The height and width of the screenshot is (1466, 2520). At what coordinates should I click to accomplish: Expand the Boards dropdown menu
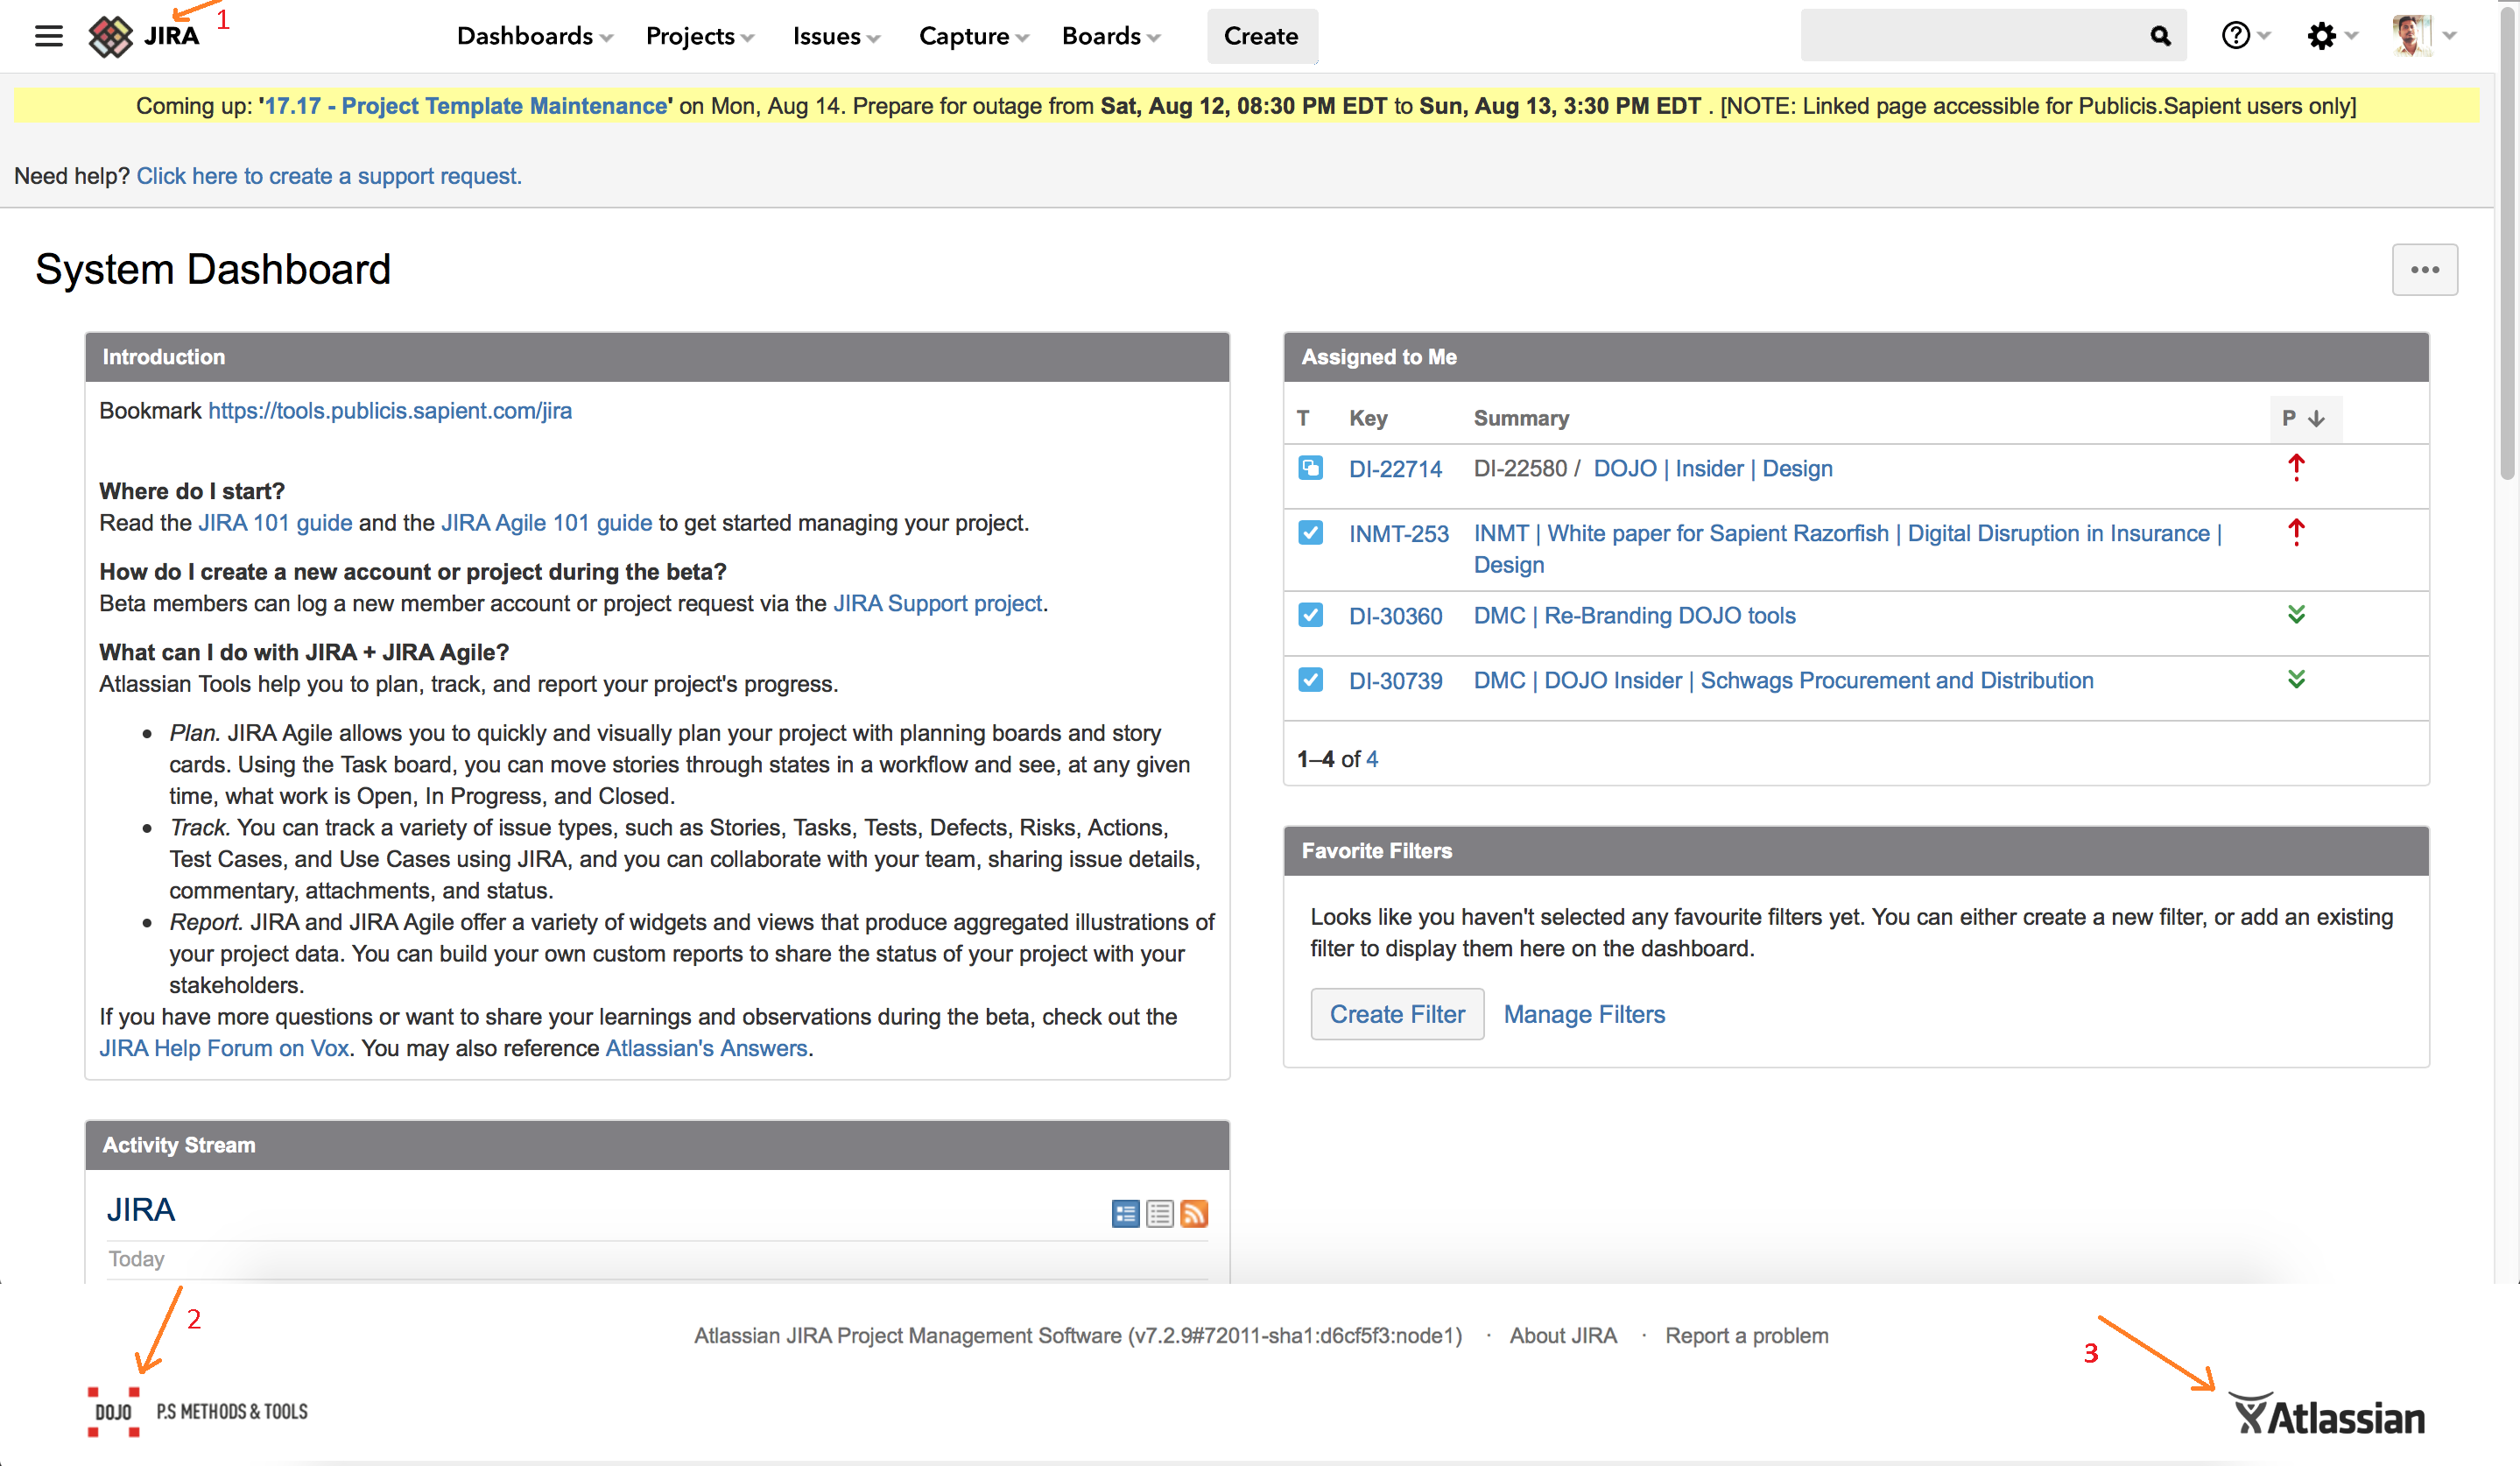(1111, 36)
